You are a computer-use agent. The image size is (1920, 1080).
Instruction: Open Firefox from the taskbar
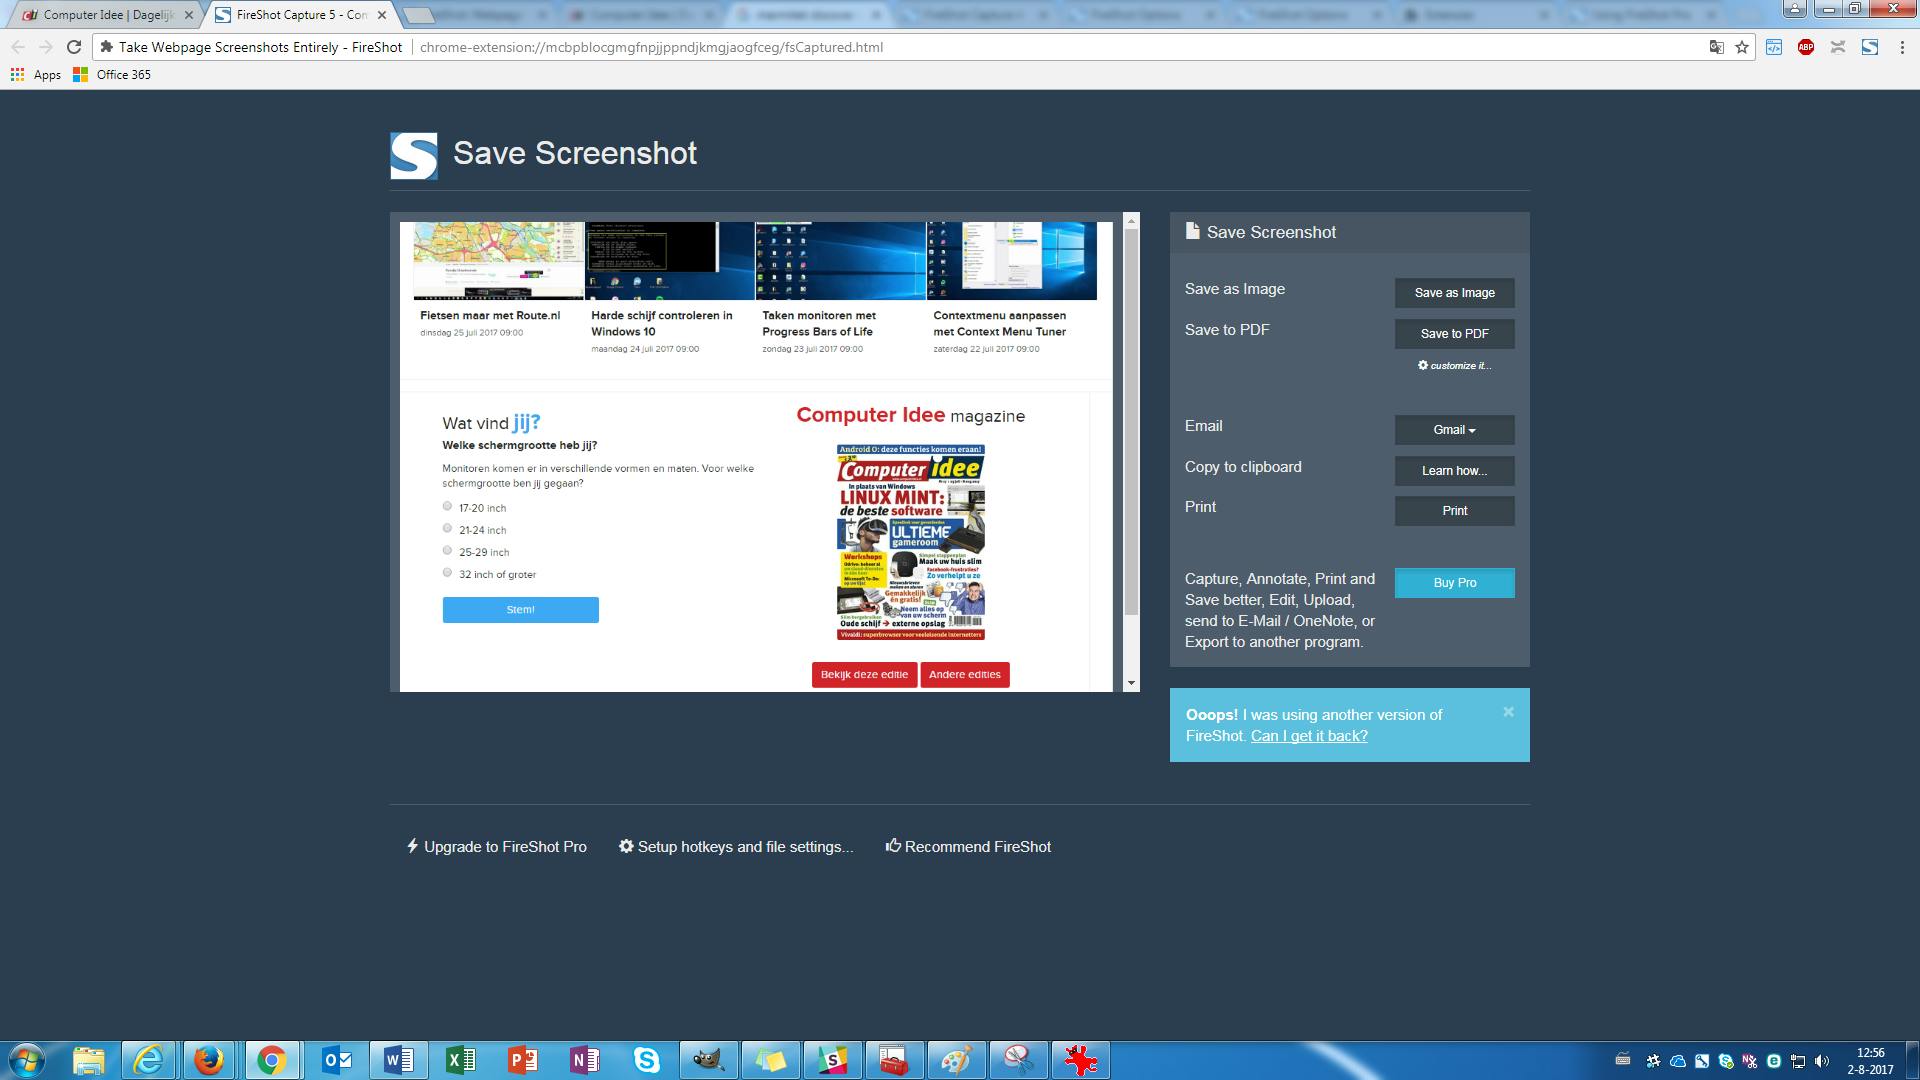[209, 1060]
